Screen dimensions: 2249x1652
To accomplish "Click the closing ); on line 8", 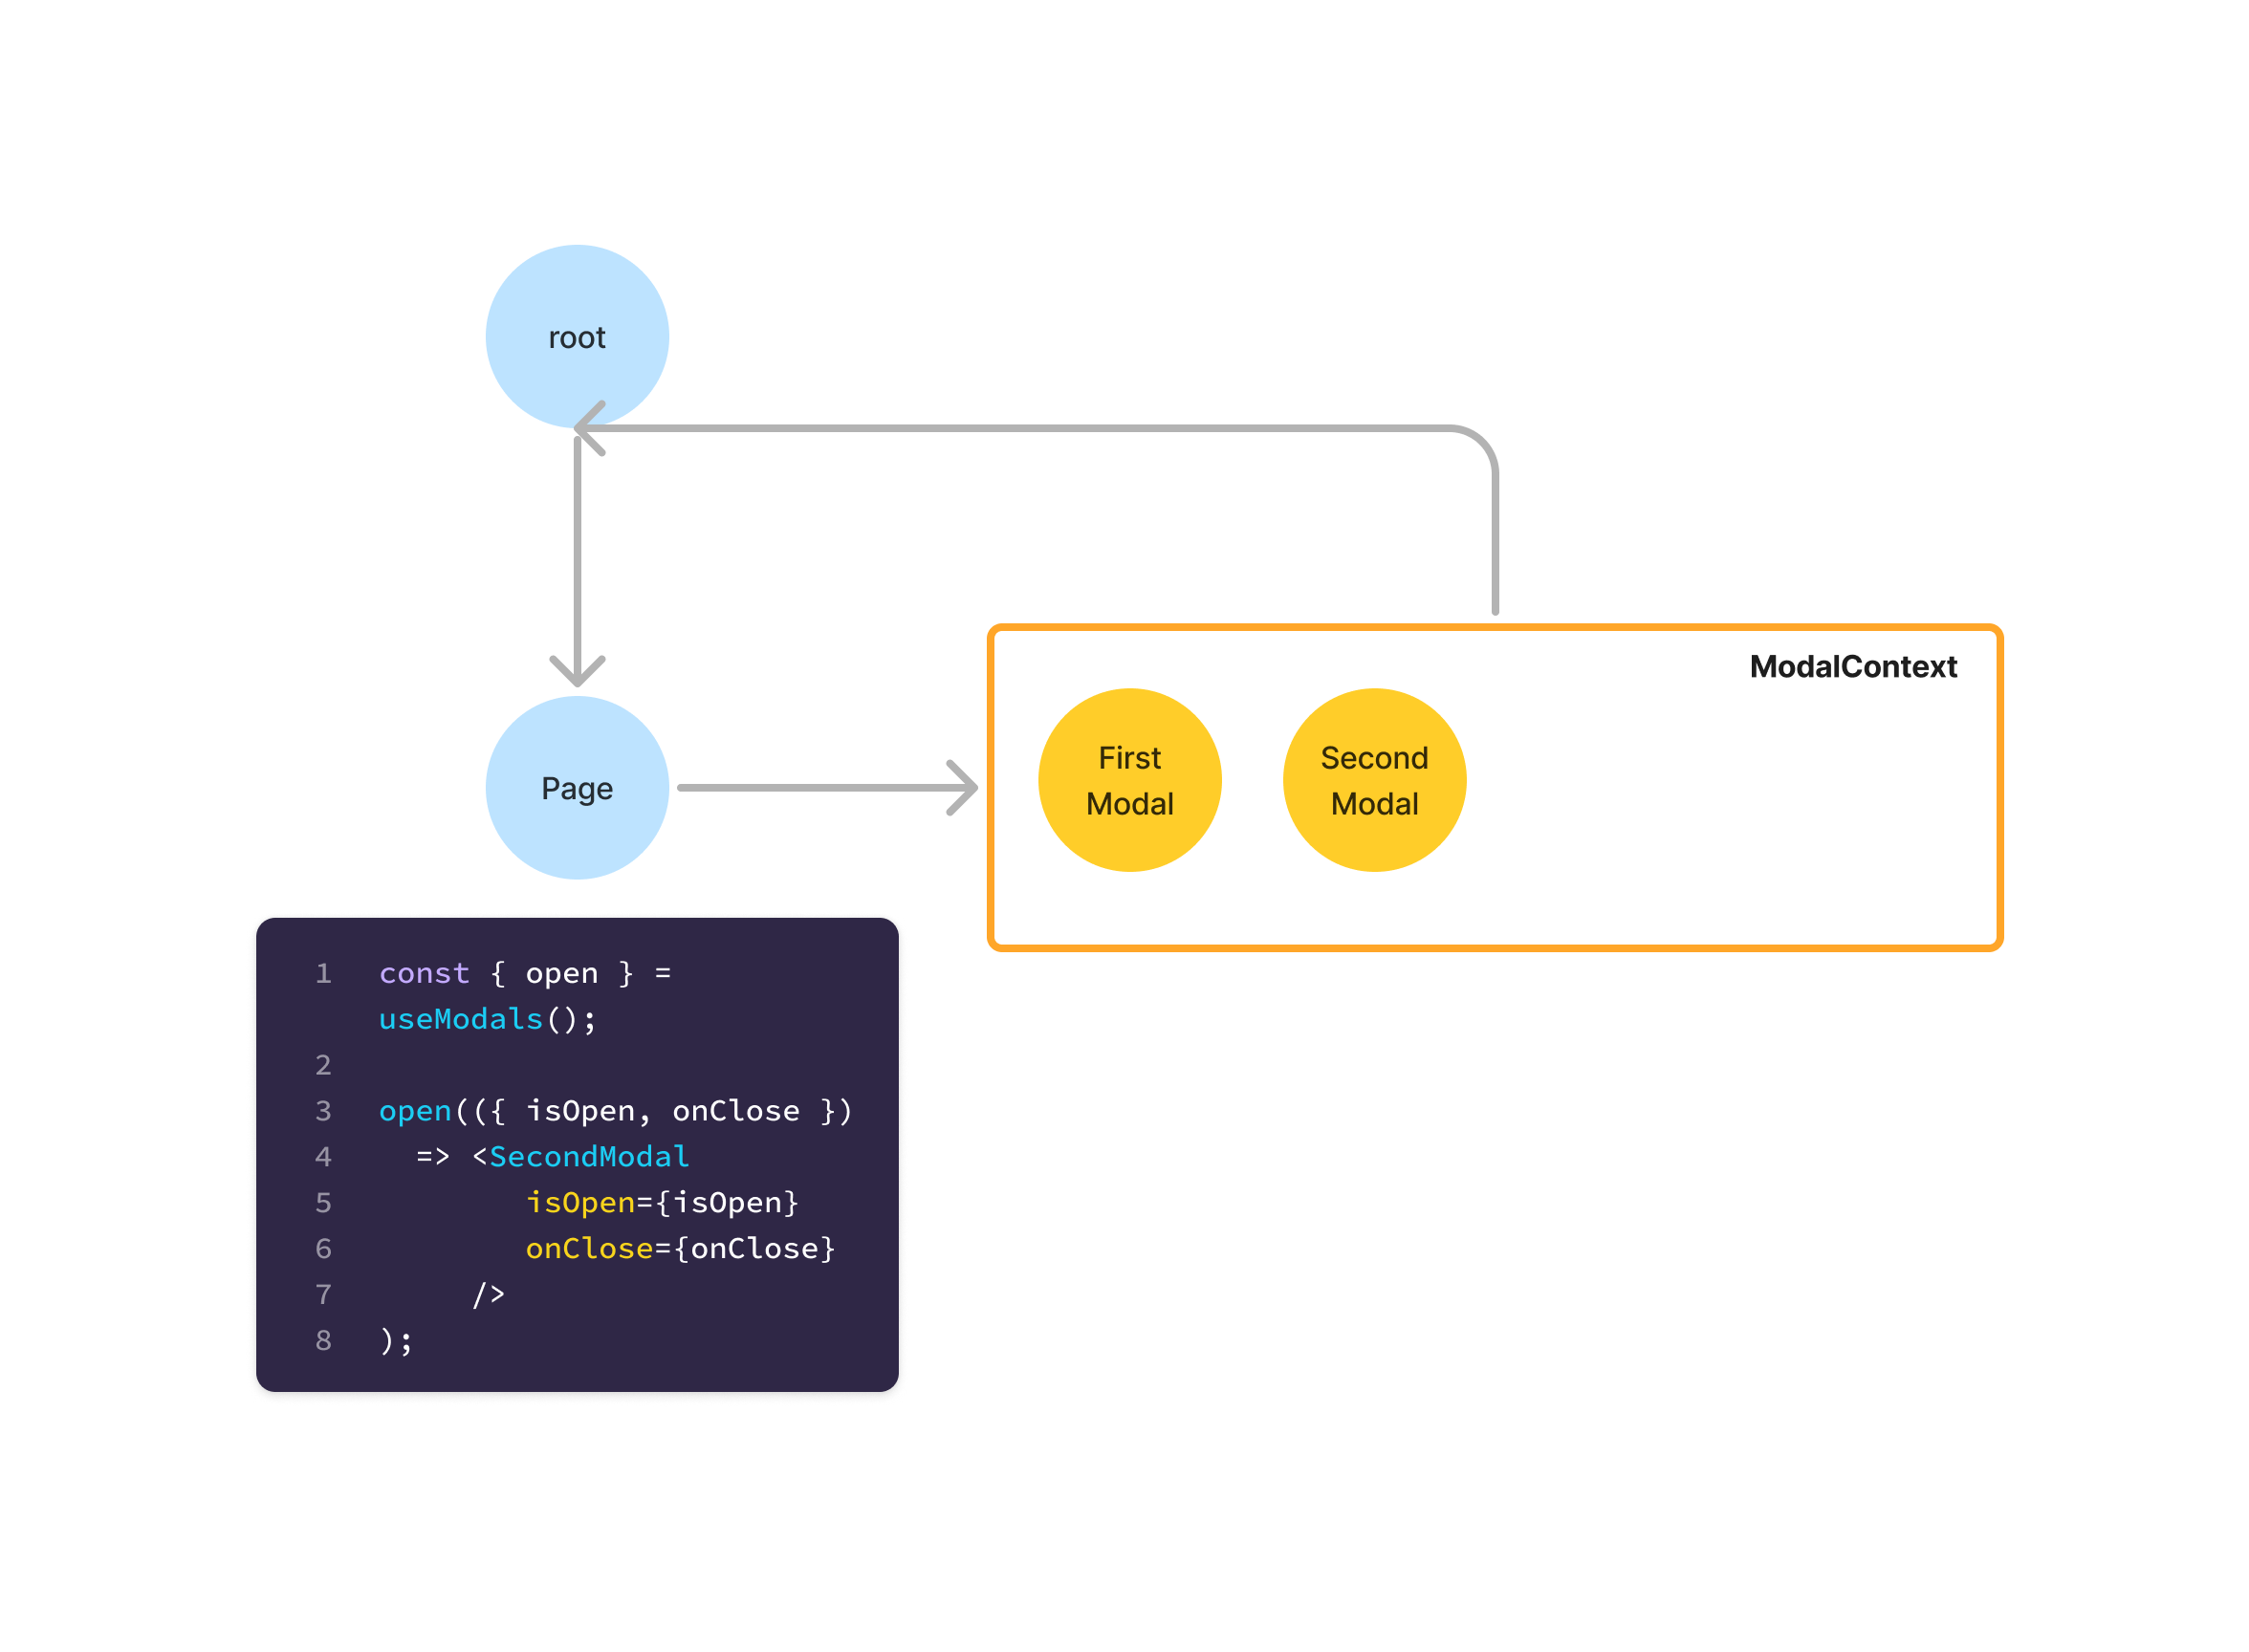I will 396,1341.
